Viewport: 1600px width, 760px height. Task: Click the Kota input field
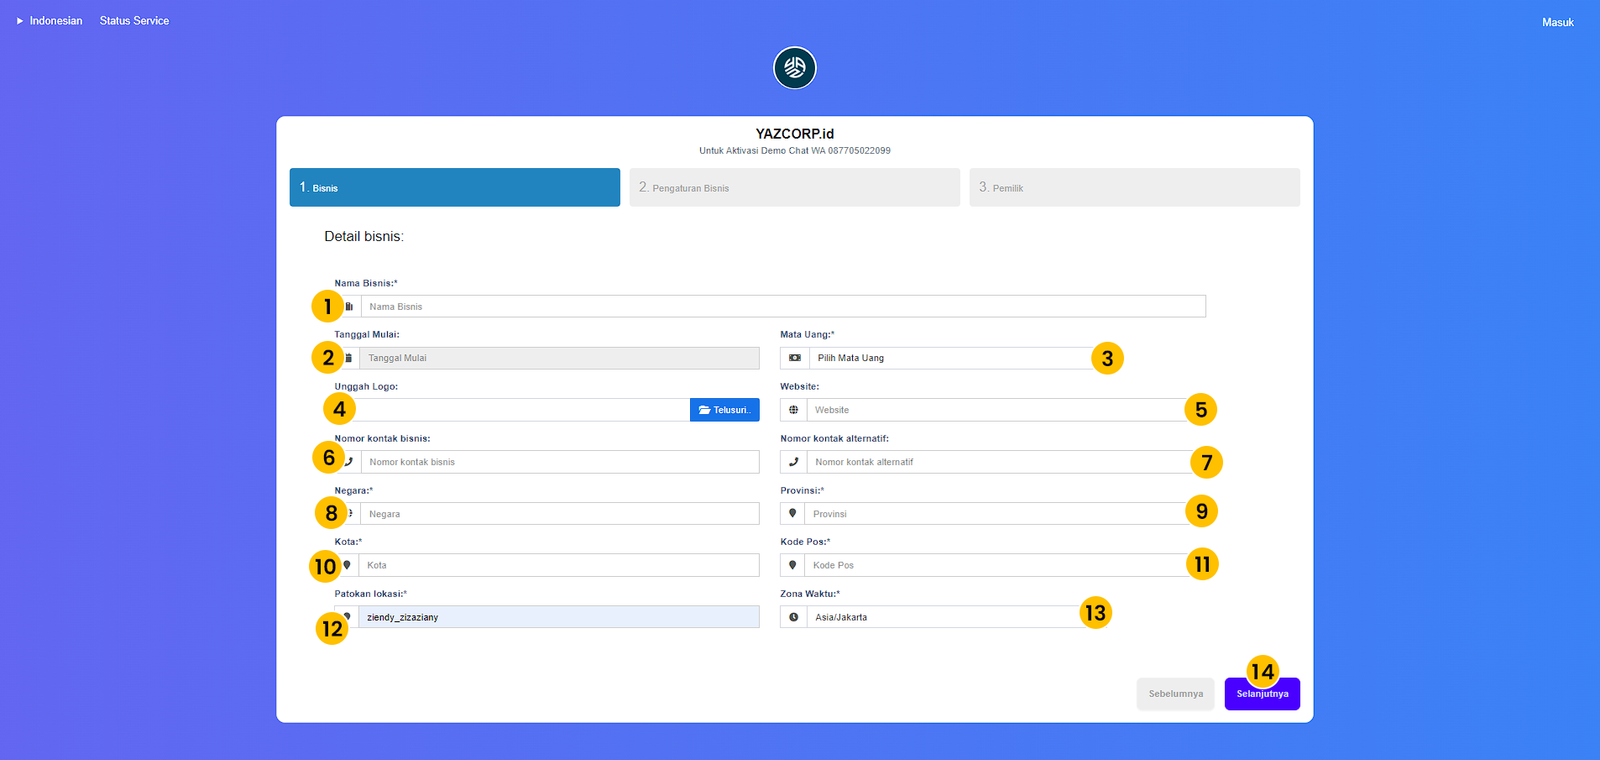pos(559,565)
